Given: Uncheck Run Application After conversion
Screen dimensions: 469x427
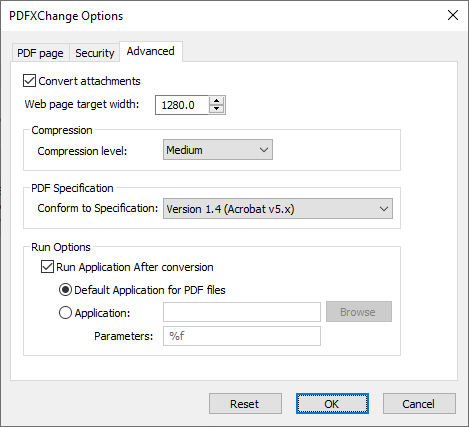Looking at the screenshot, I should [x=47, y=267].
